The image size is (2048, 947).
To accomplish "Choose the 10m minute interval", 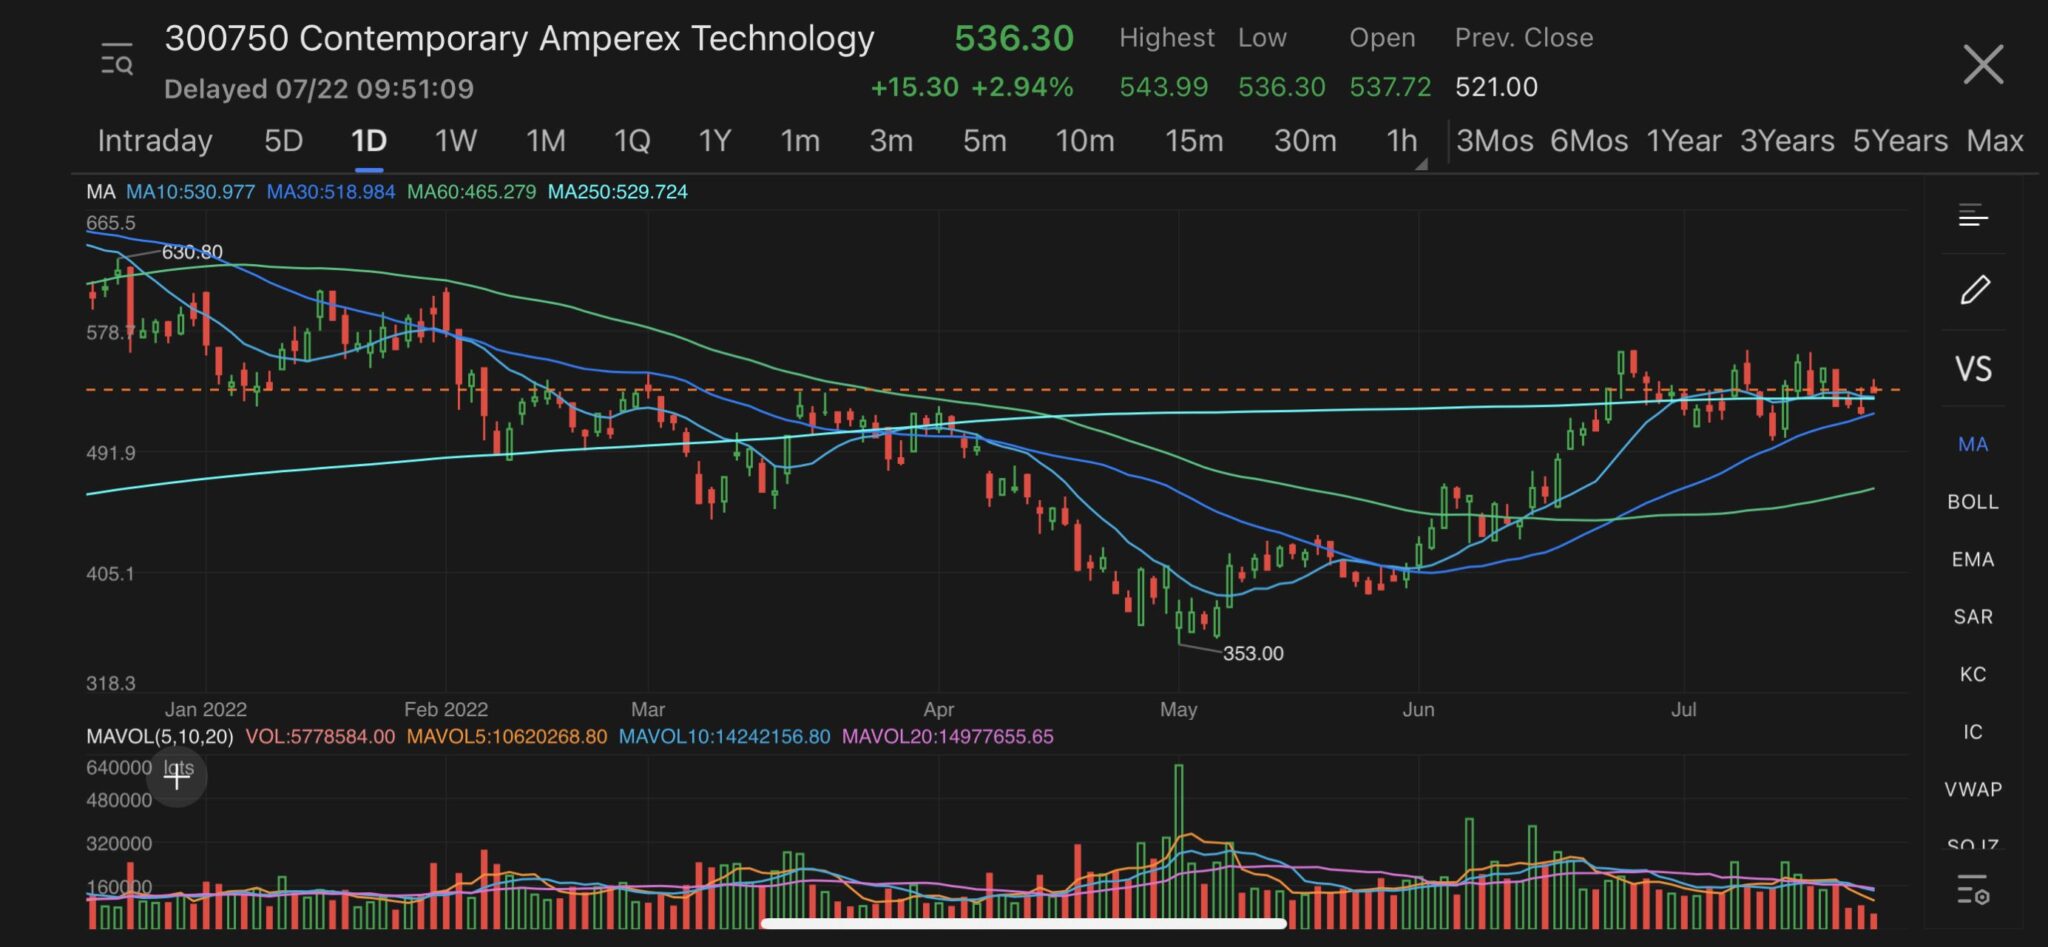I will (x=1085, y=141).
